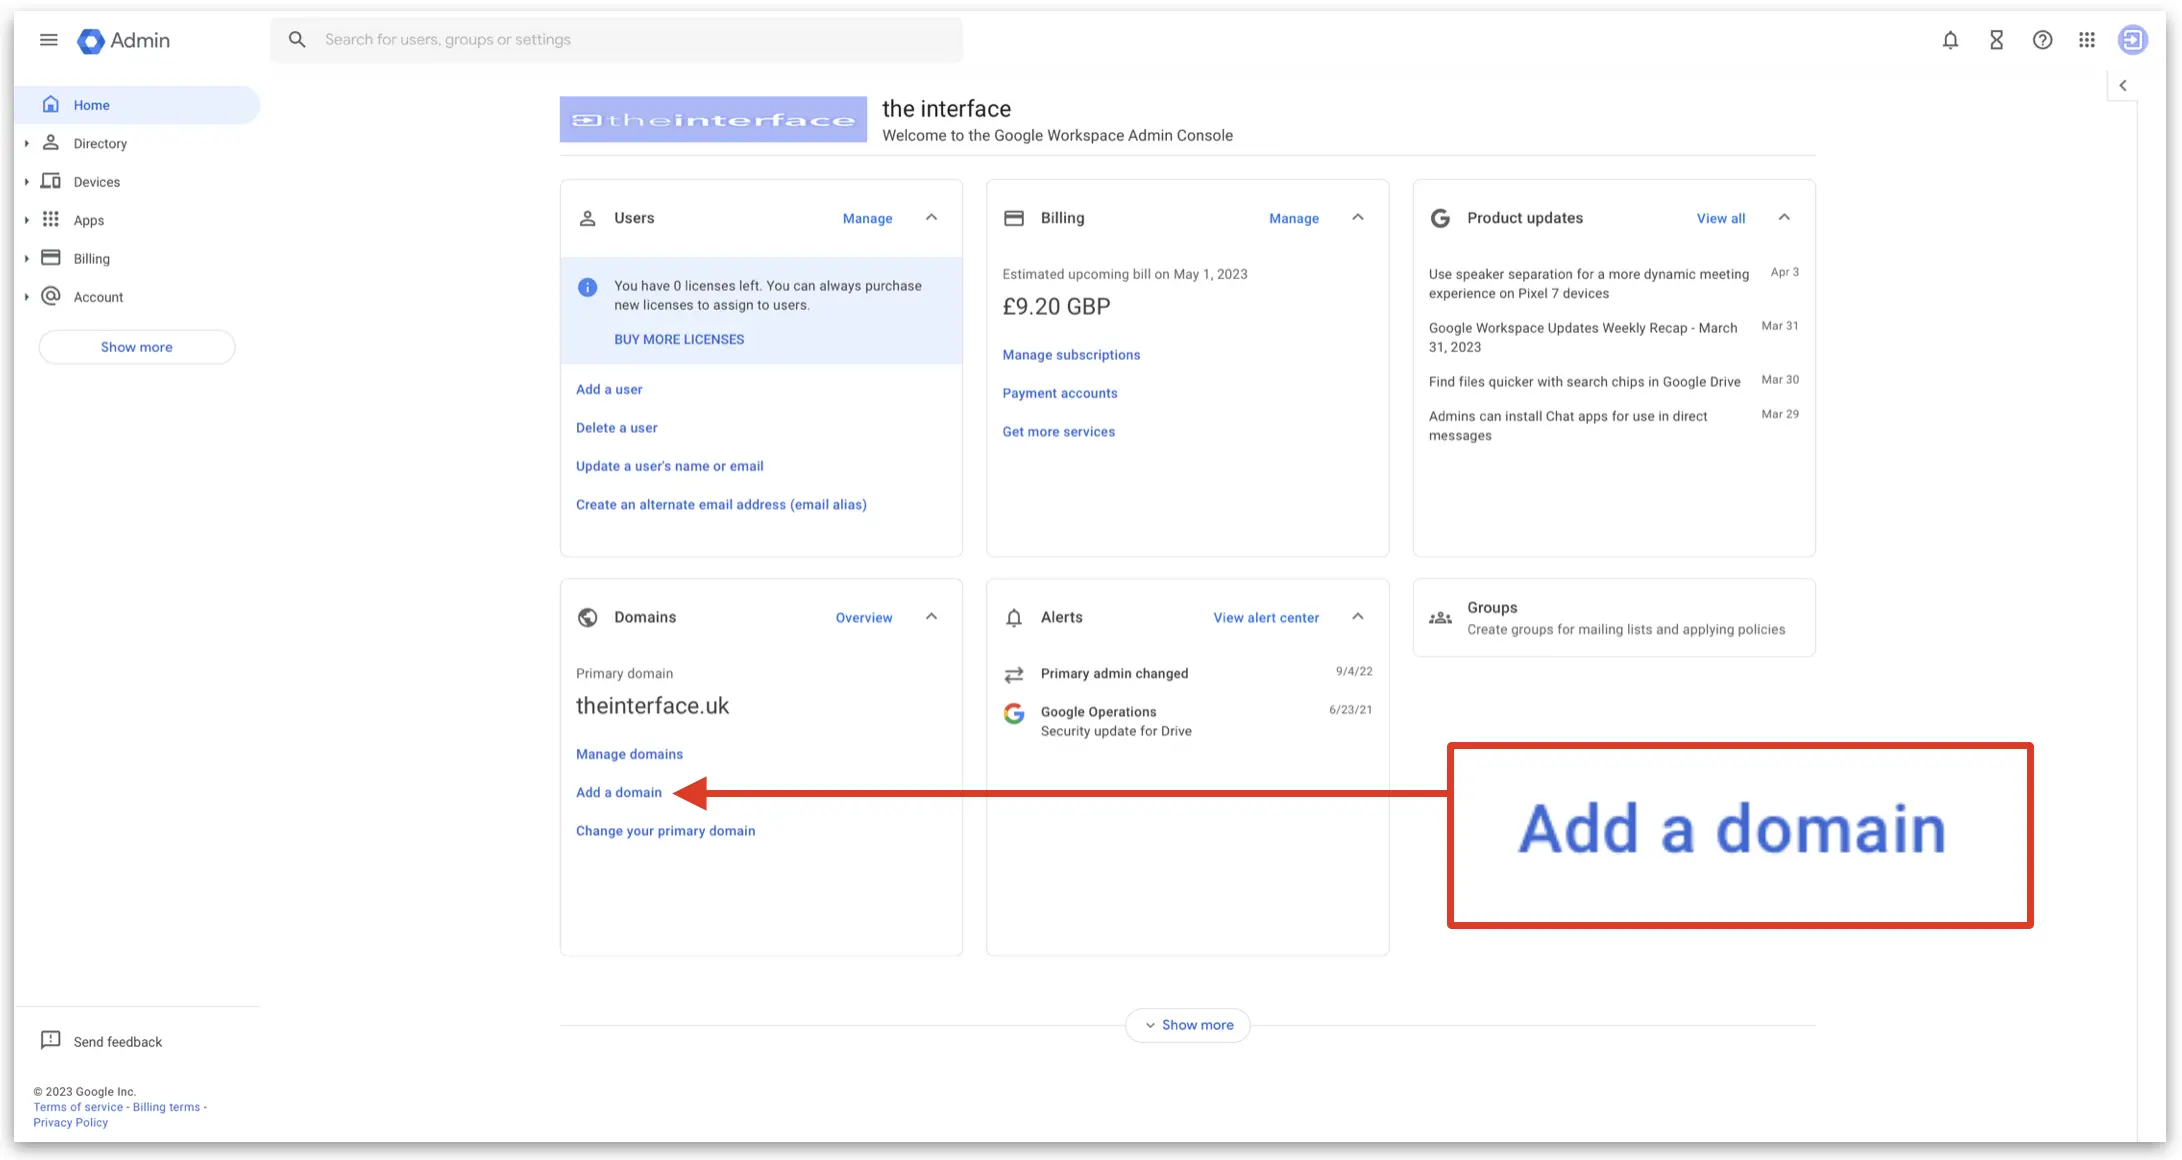Click the Product updates Google icon
Viewport: 2182px width, 1160px height.
(1440, 218)
